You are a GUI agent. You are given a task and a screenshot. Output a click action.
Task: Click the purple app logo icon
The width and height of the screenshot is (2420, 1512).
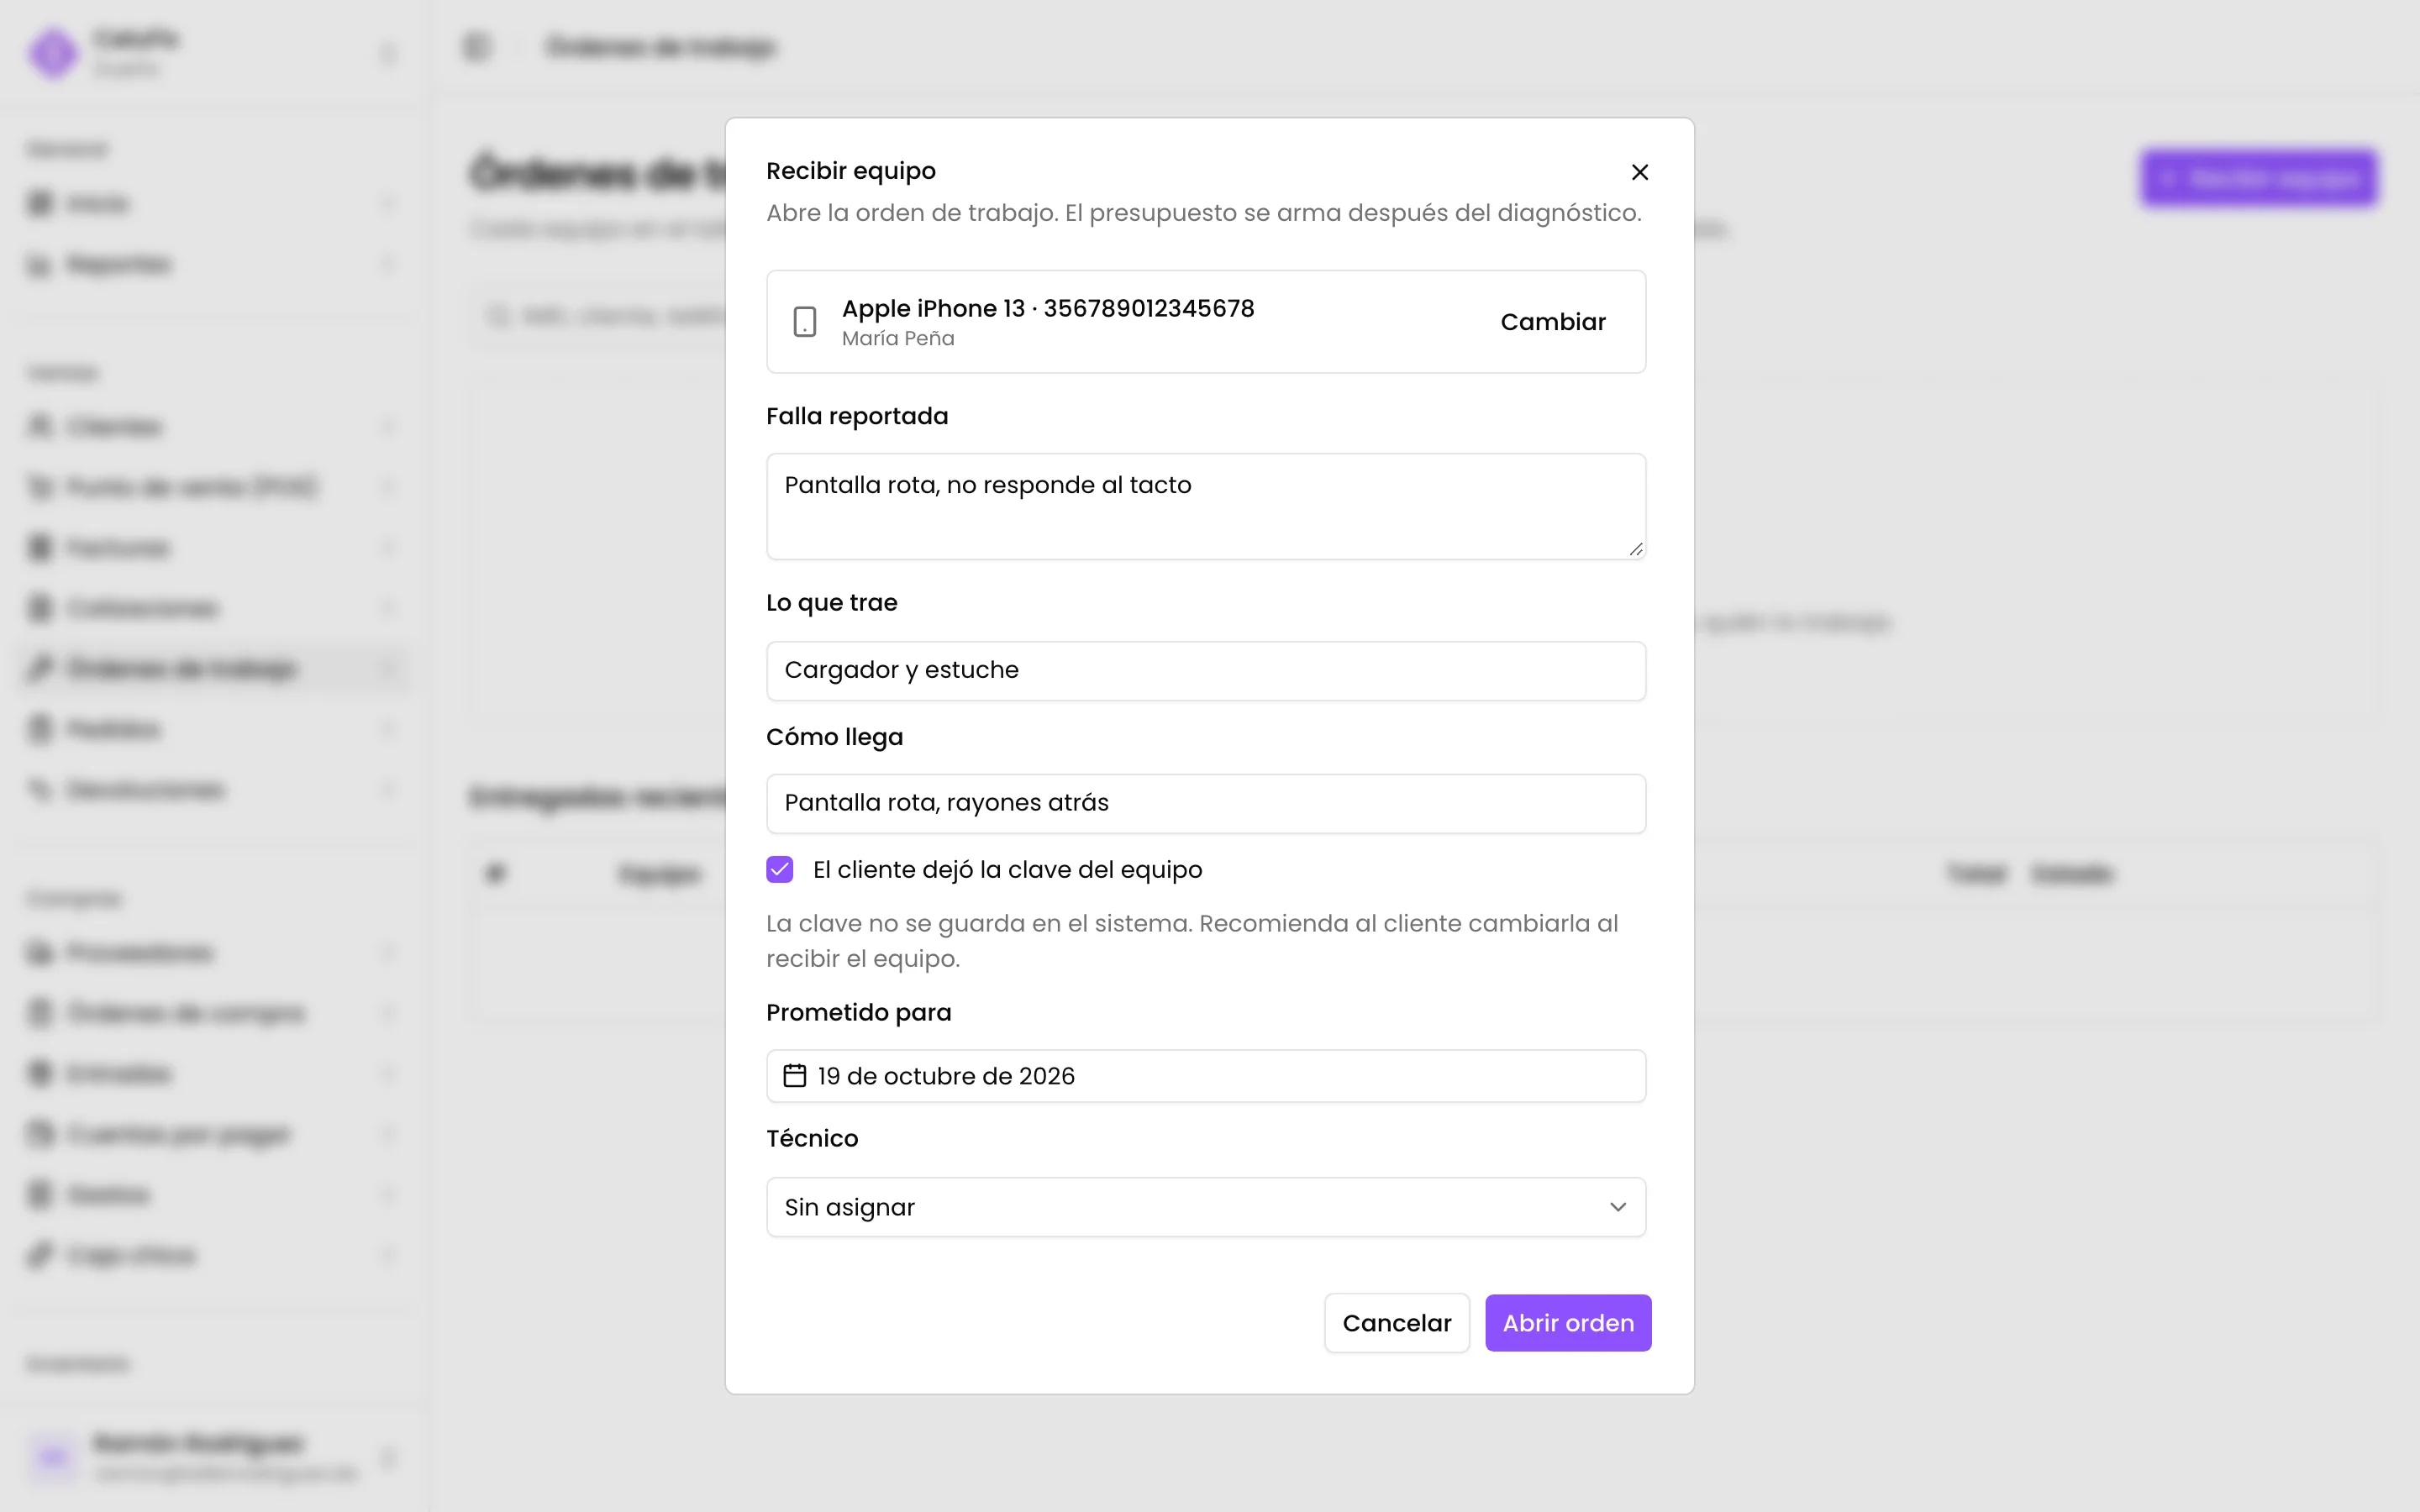tap(53, 53)
